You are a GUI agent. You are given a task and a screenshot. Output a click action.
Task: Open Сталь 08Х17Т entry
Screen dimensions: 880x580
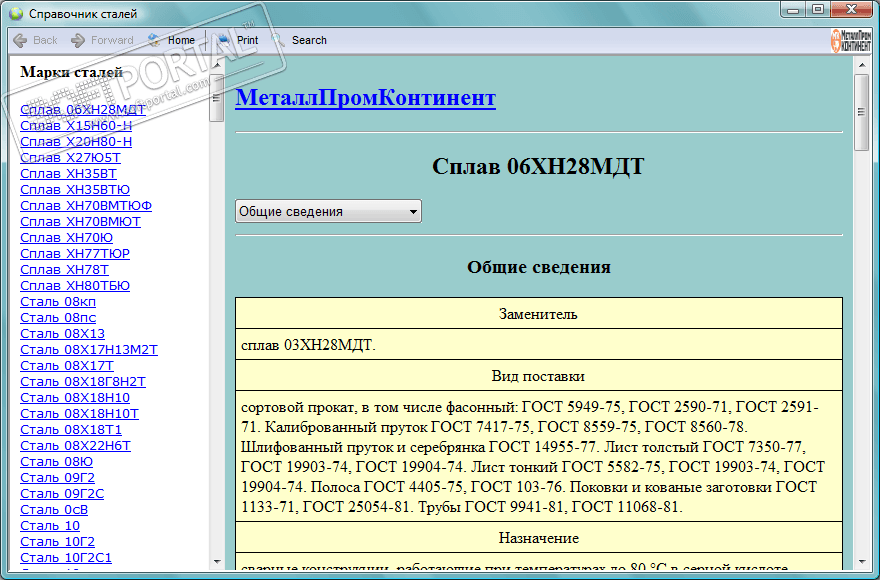[x=67, y=366]
